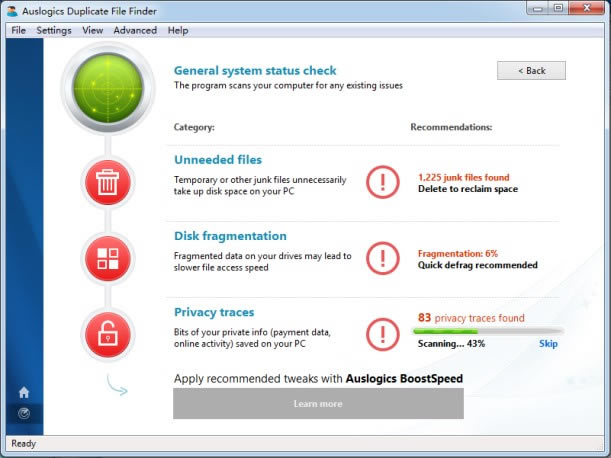The height and width of the screenshot is (458, 611).
Task: Open the View menu
Action: click(x=92, y=30)
